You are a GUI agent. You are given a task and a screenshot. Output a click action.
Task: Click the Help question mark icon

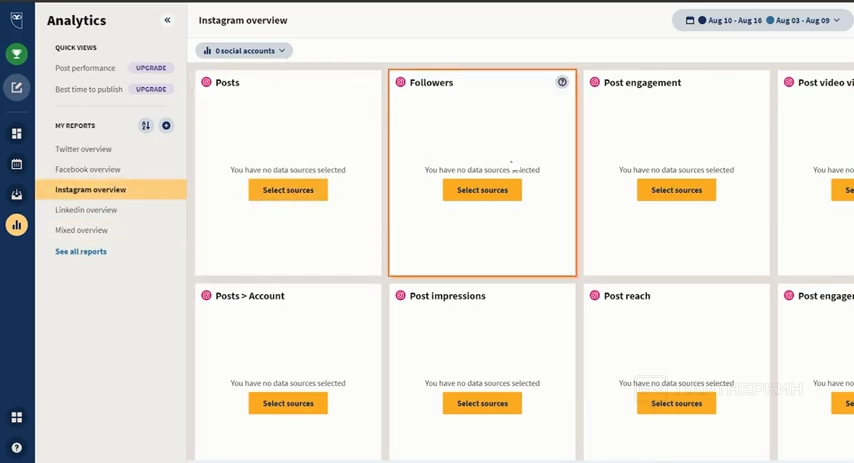point(16,448)
